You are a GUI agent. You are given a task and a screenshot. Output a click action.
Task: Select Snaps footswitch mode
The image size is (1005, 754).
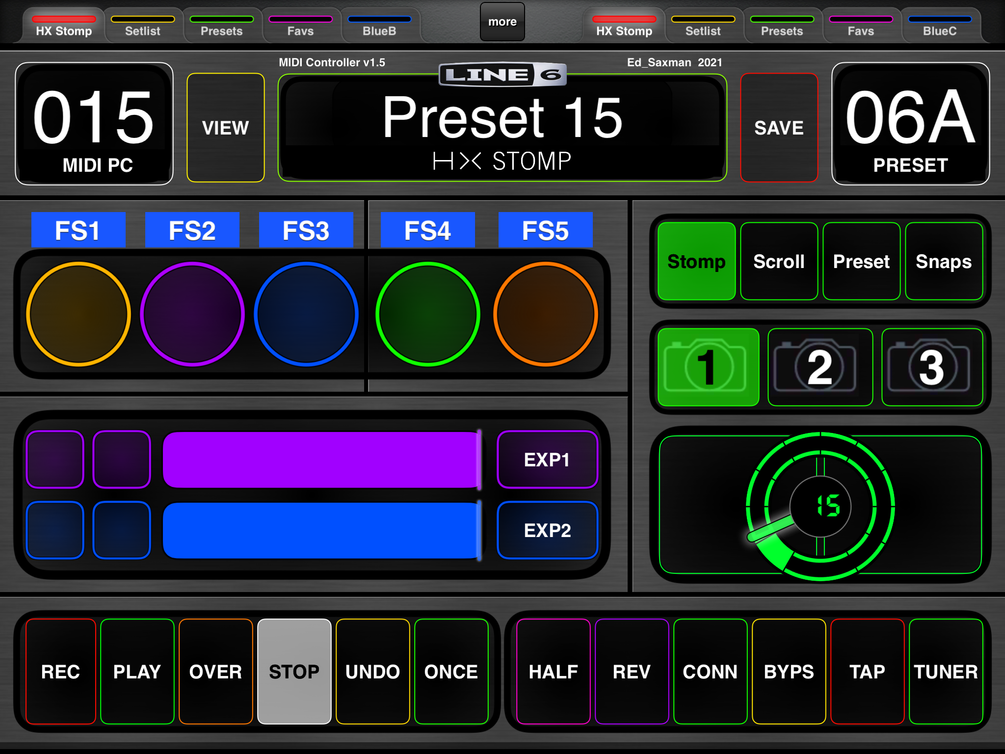click(x=944, y=262)
